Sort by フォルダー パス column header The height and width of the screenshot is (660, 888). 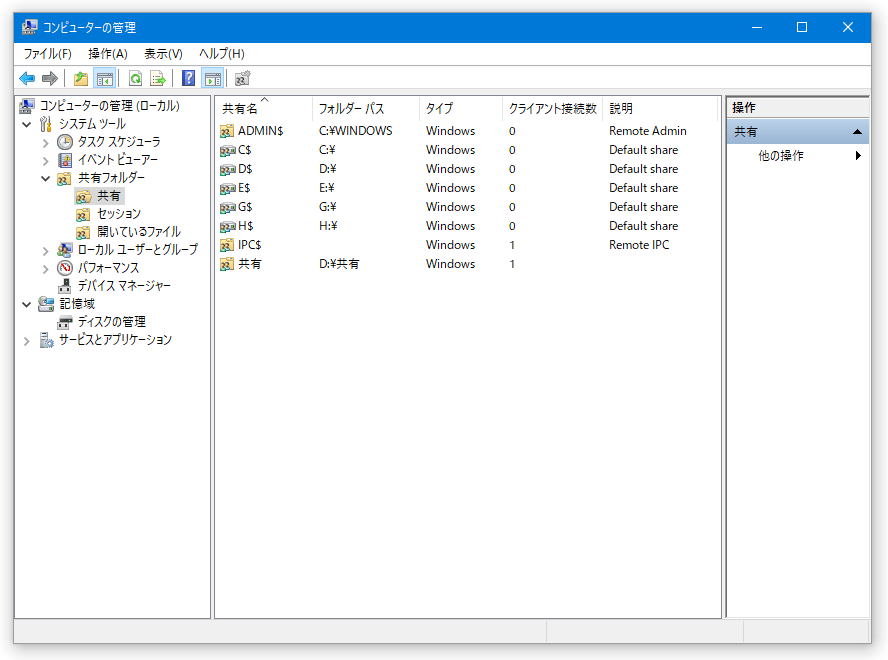pos(366,108)
